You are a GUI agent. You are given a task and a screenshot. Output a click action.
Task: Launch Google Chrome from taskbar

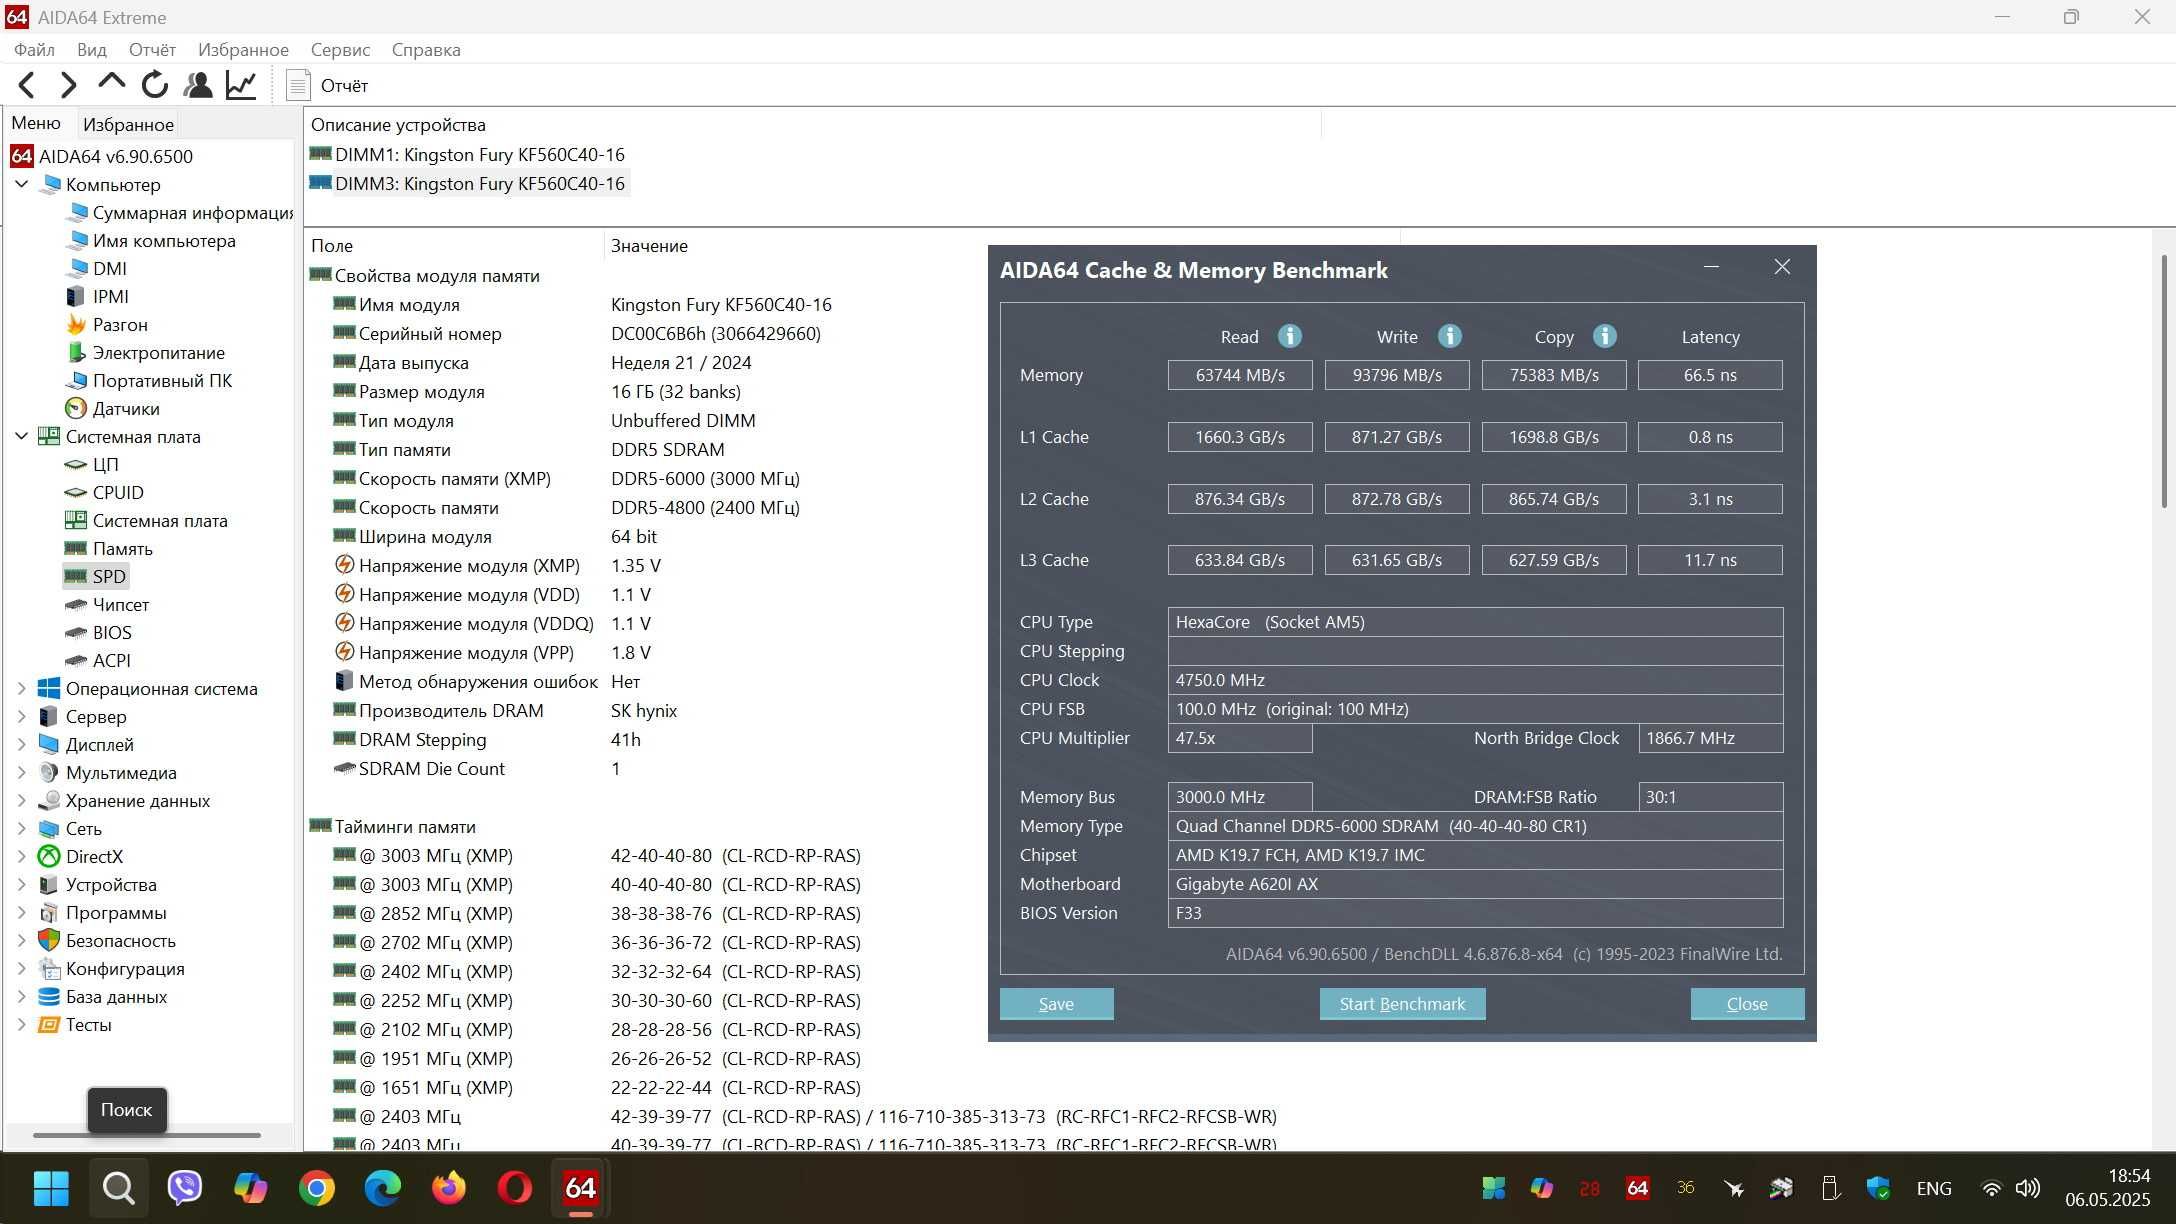tap(316, 1188)
